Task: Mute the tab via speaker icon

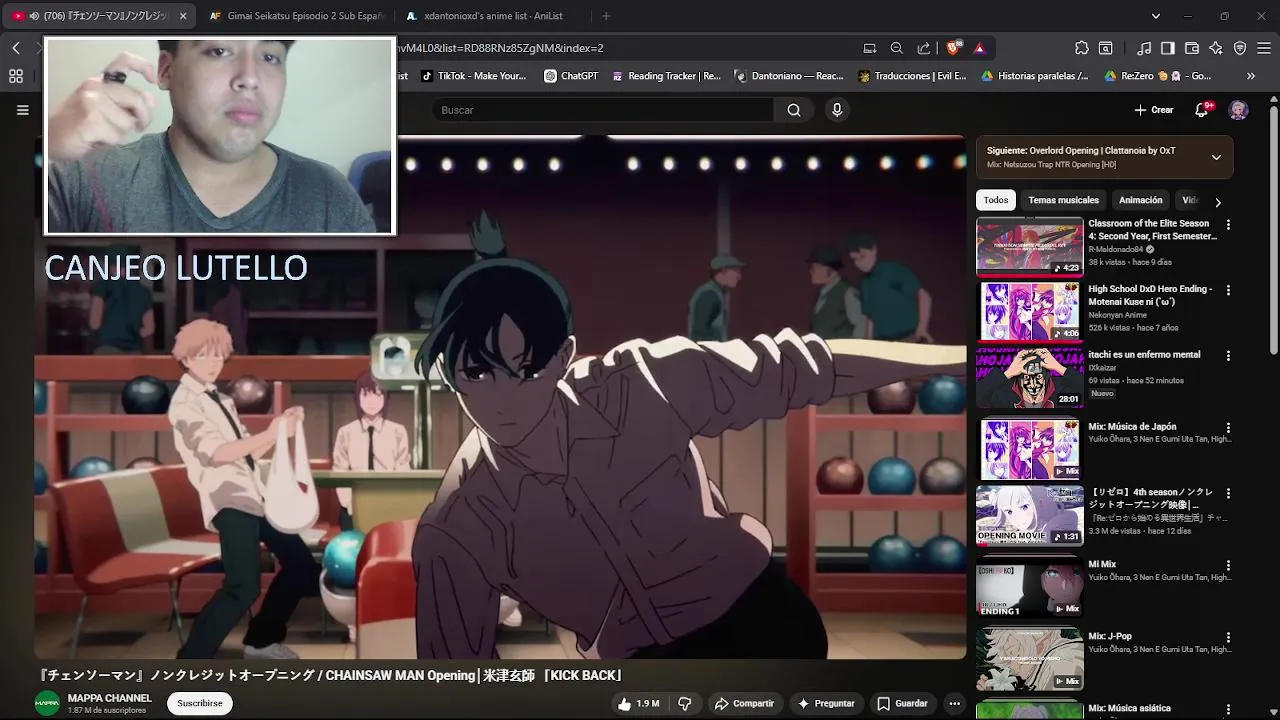Action: coord(34,16)
